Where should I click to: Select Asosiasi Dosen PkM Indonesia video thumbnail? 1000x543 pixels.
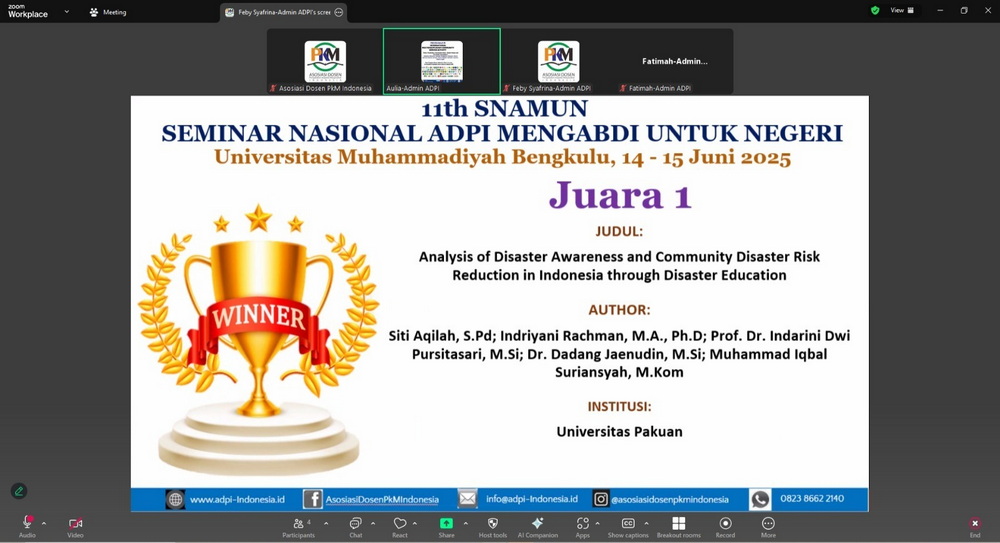tap(325, 62)
